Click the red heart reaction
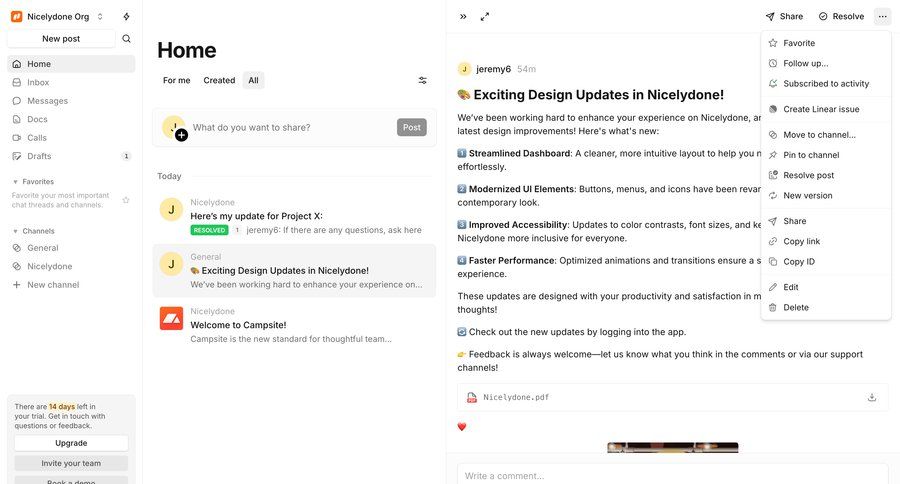 [x=462, y=427]
